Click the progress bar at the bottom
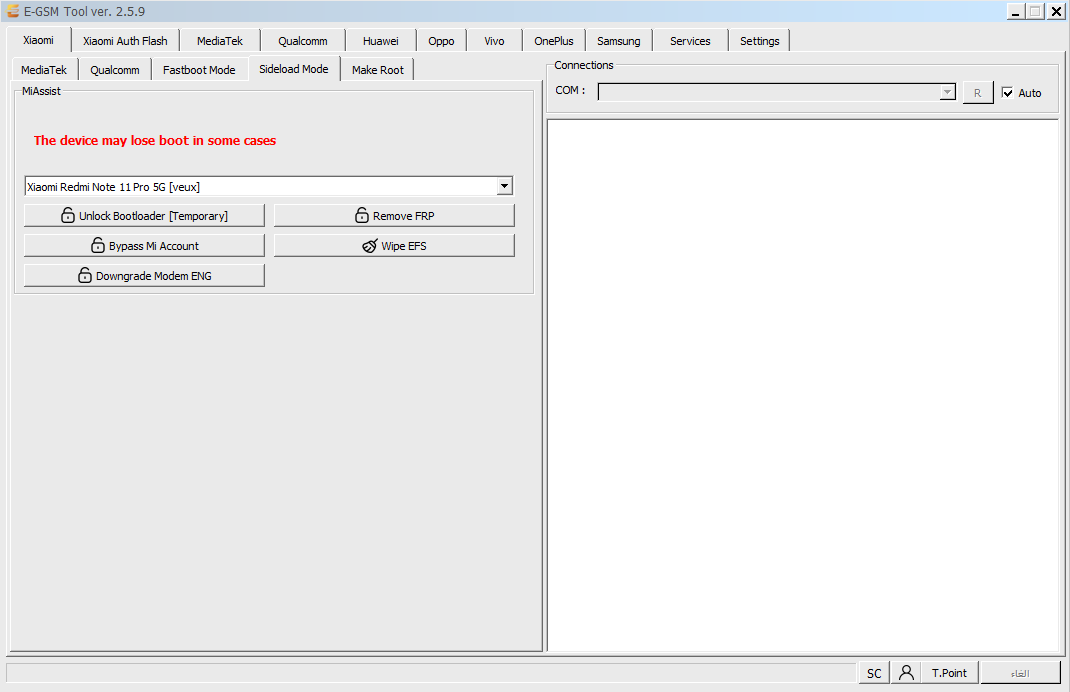Image resolution: width=1070 pixels, height=692 pixels. 430,673
